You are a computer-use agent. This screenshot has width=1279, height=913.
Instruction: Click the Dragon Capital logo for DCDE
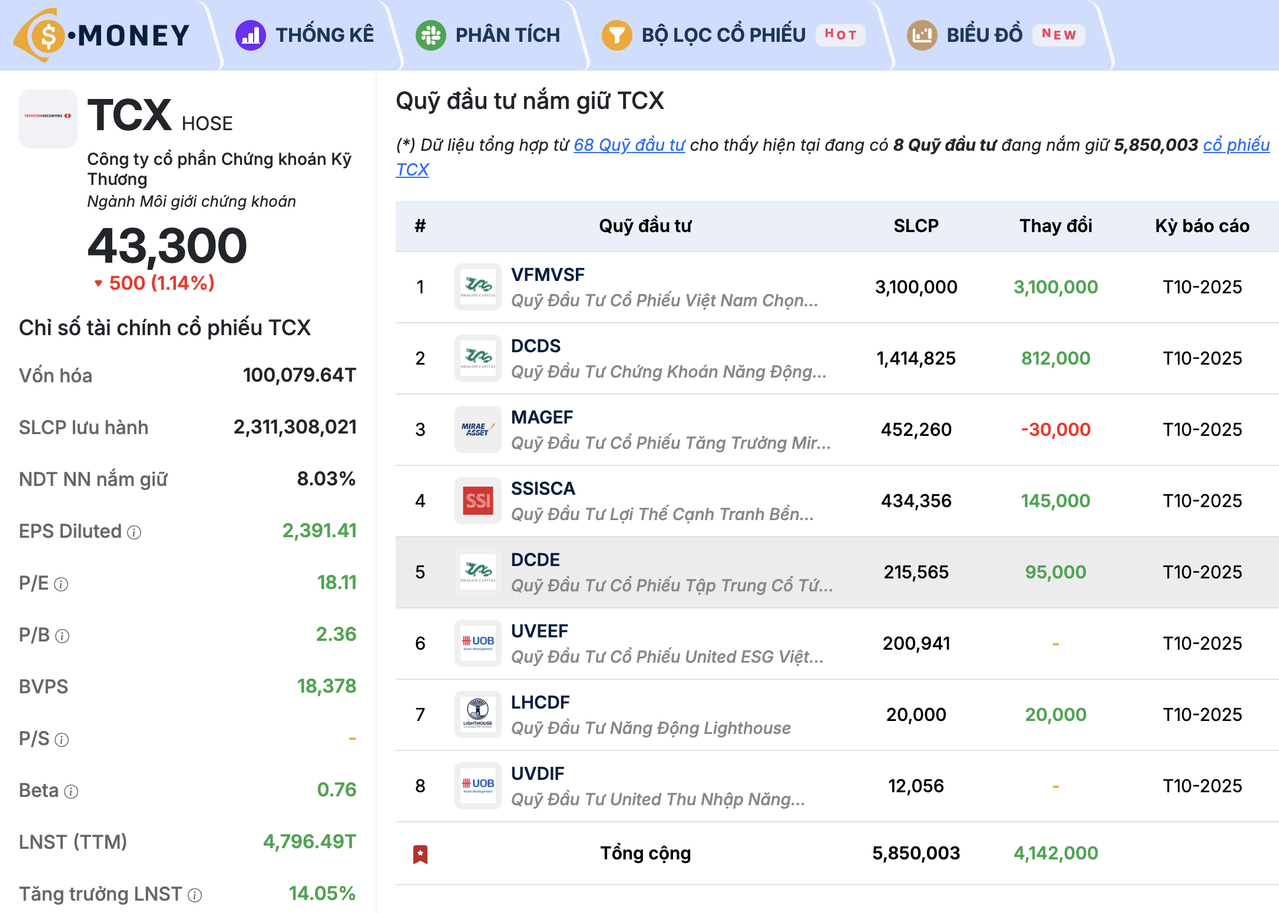coord(478,572)
